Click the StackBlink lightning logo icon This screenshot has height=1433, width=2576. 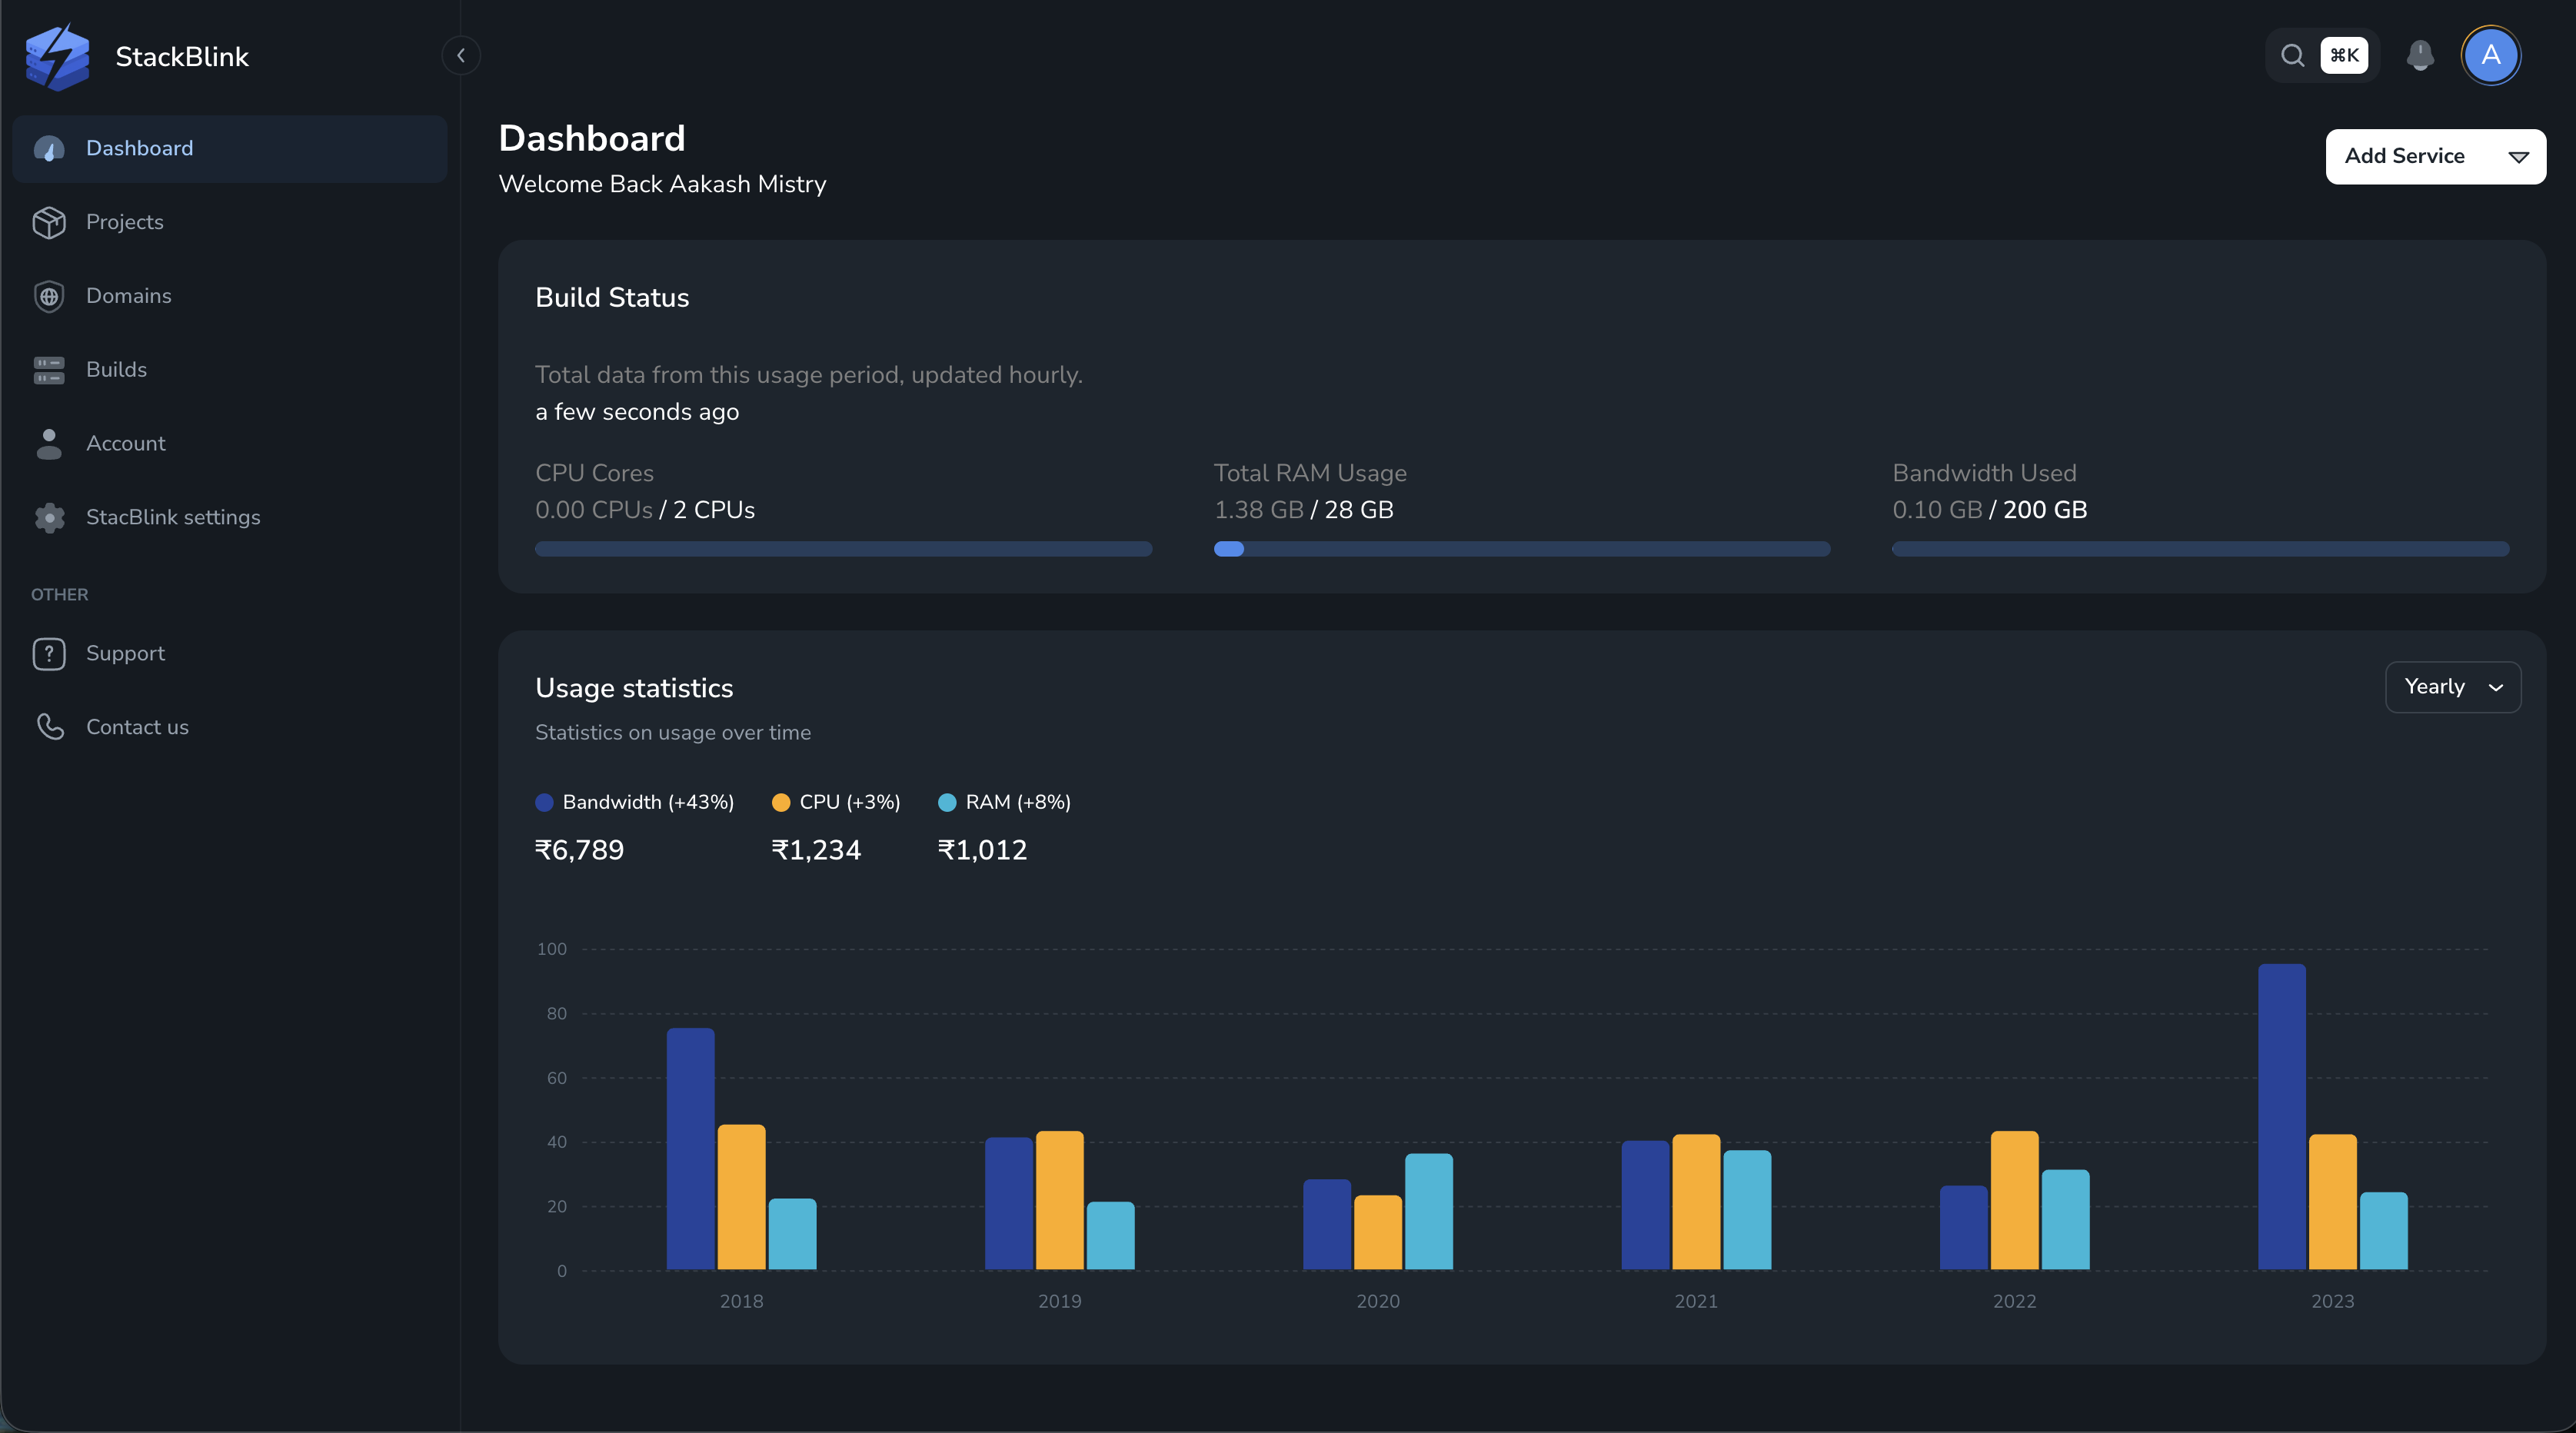pos(57,57)
